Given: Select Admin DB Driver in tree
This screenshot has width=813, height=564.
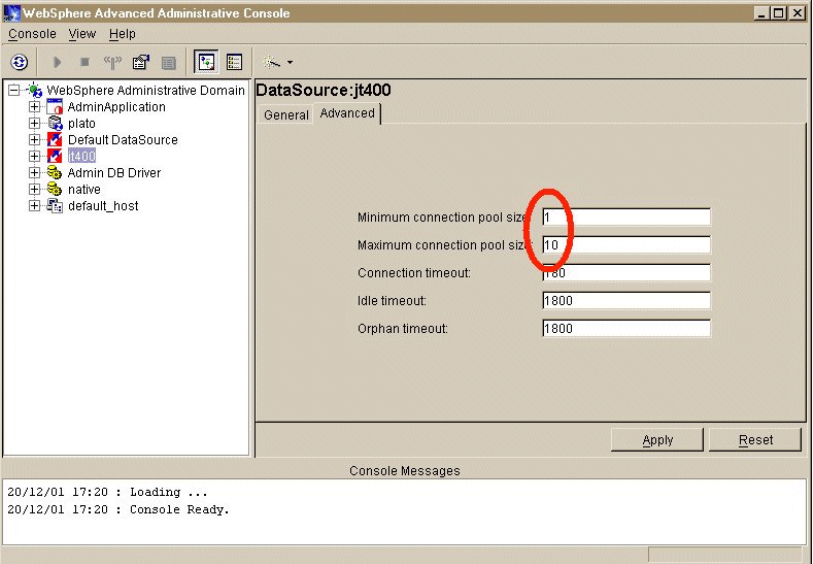Looking at the screenshot, I should (114, 173).
